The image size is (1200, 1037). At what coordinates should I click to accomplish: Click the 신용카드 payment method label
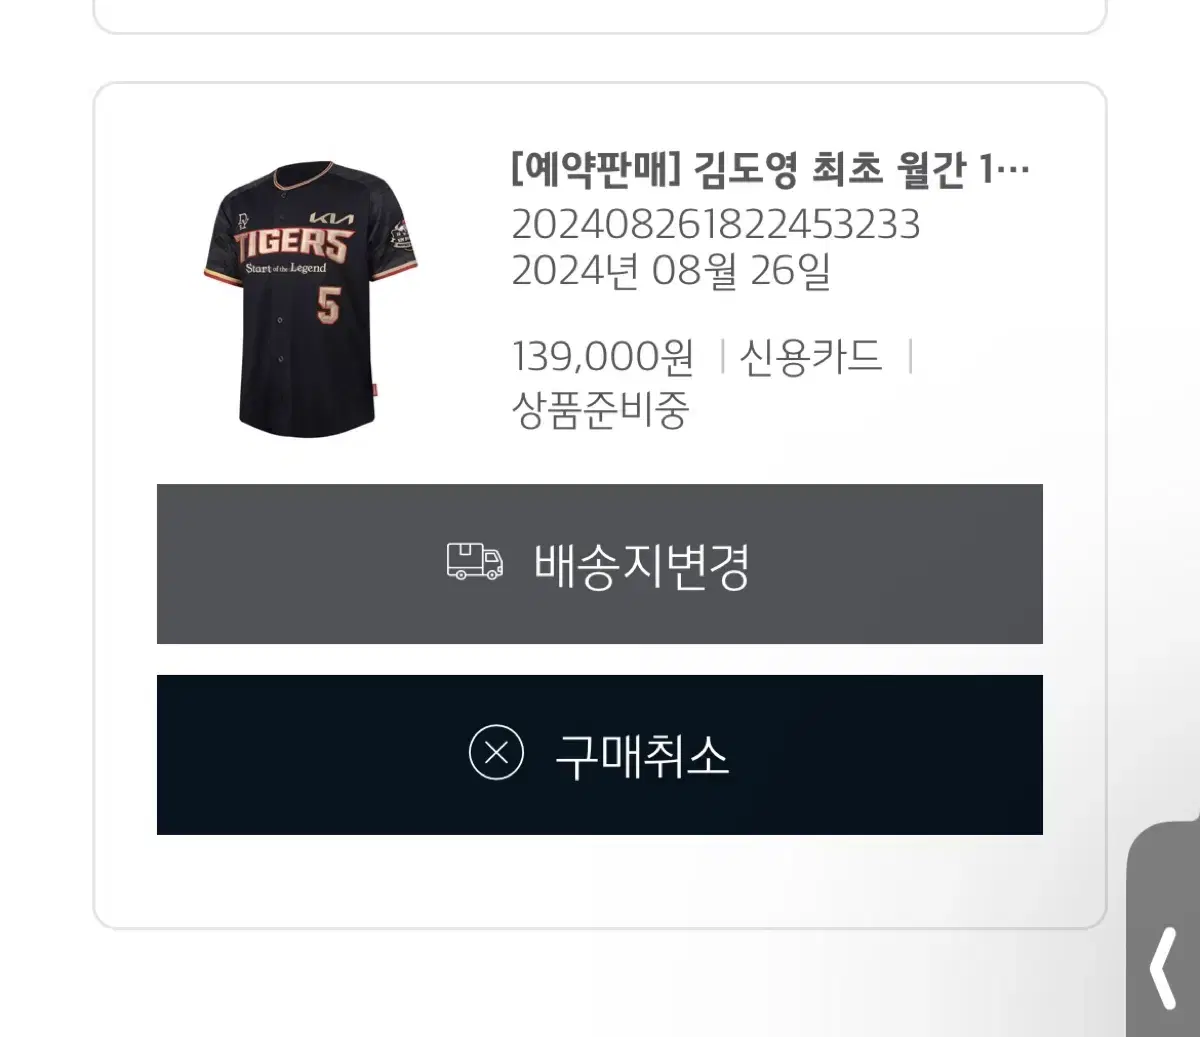coord(811,356)
